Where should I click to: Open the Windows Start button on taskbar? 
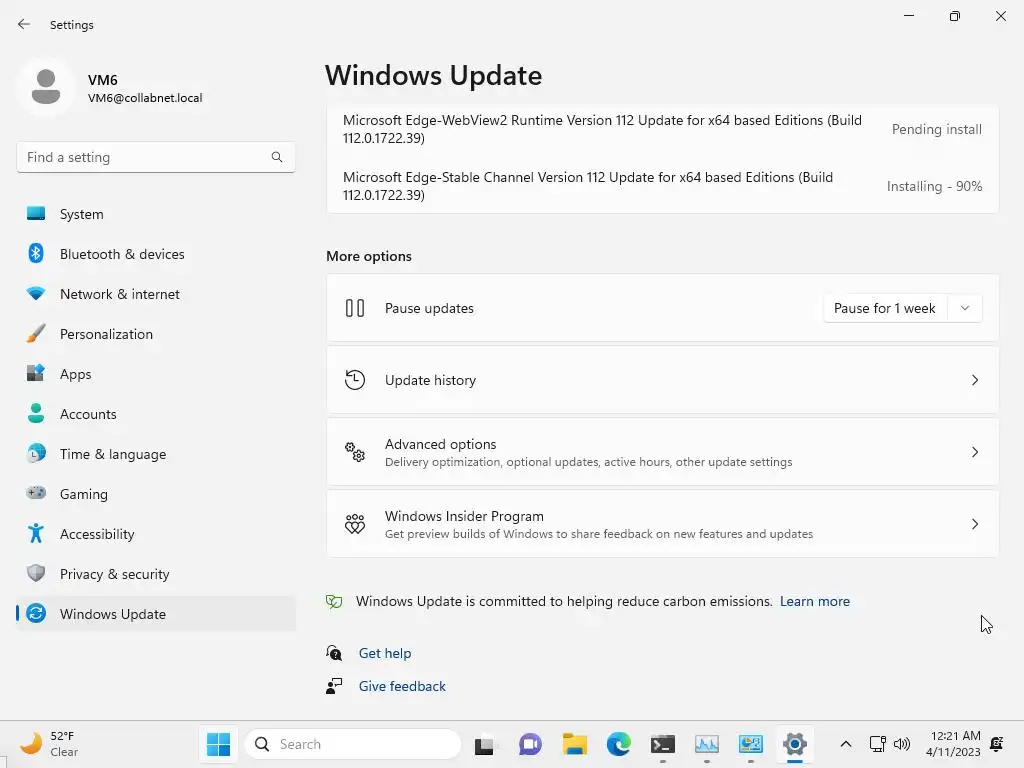(x=218, y=744)
